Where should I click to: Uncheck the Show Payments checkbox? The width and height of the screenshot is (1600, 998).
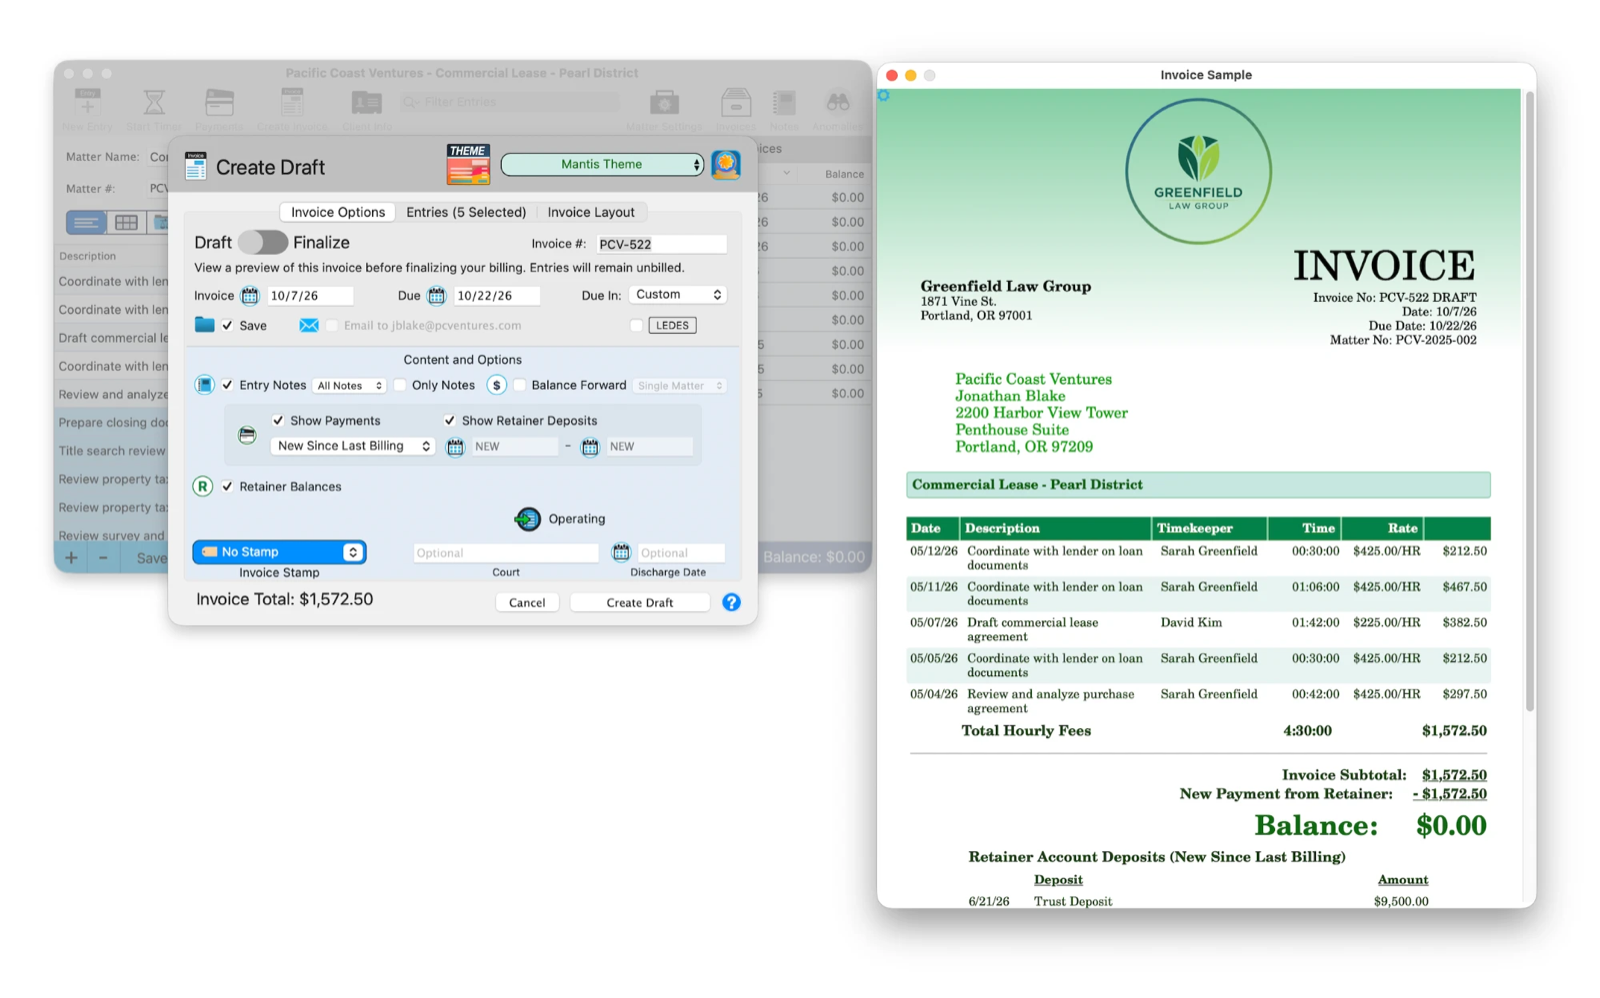(278, 421)
